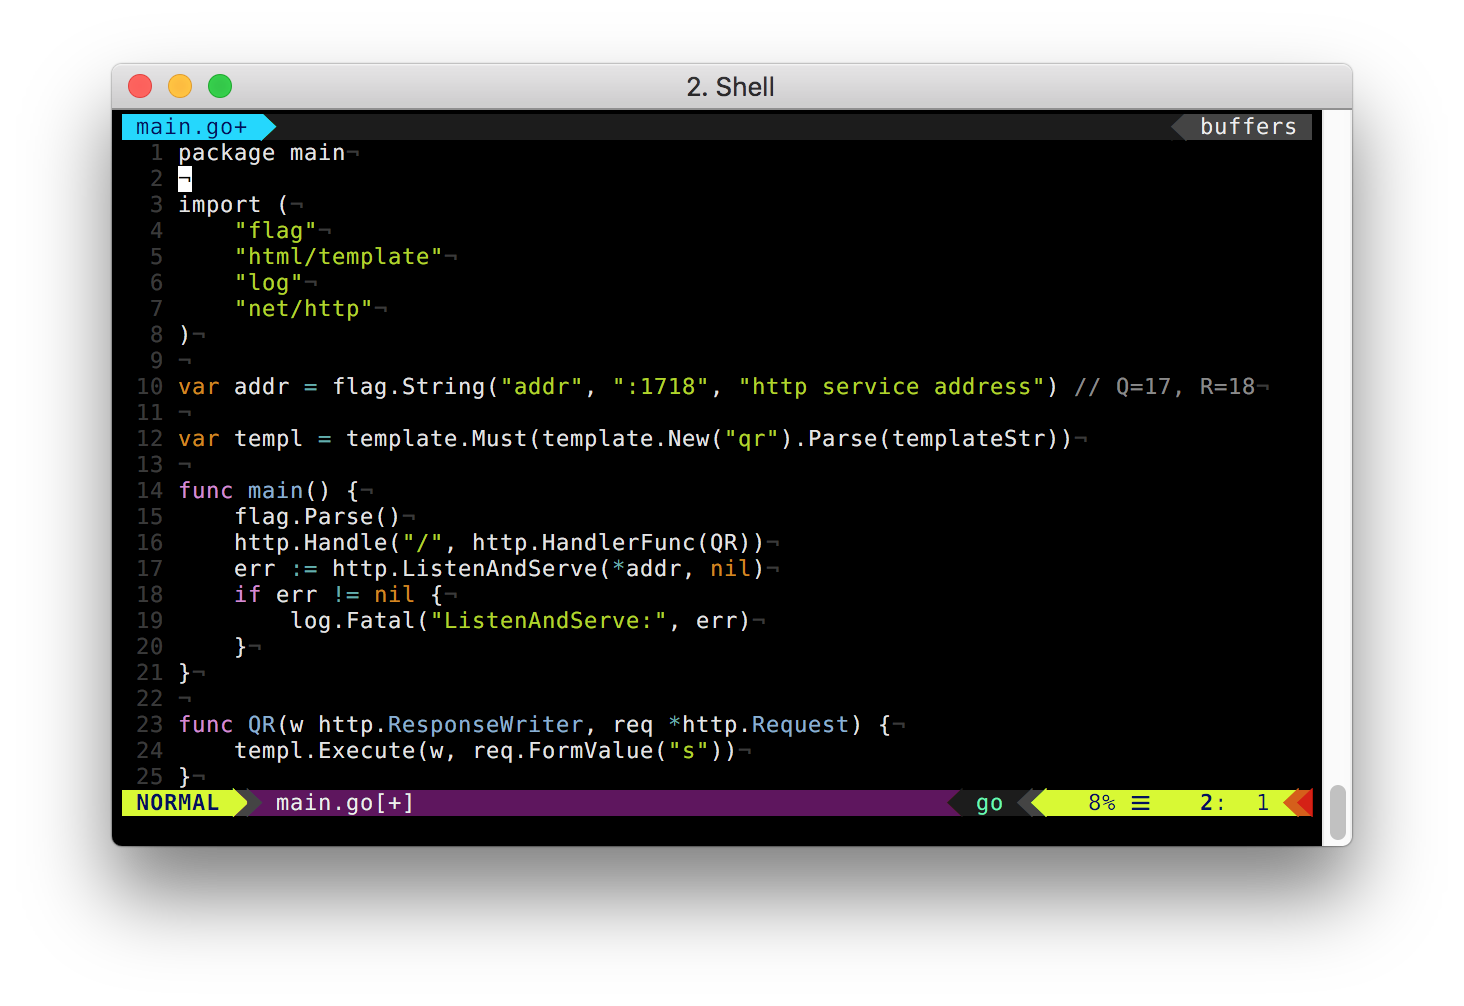Viewport: 1464px width, 1006px height.
Task: Click the go filetype indicator in statusline
Action: [x=988, y=802]
